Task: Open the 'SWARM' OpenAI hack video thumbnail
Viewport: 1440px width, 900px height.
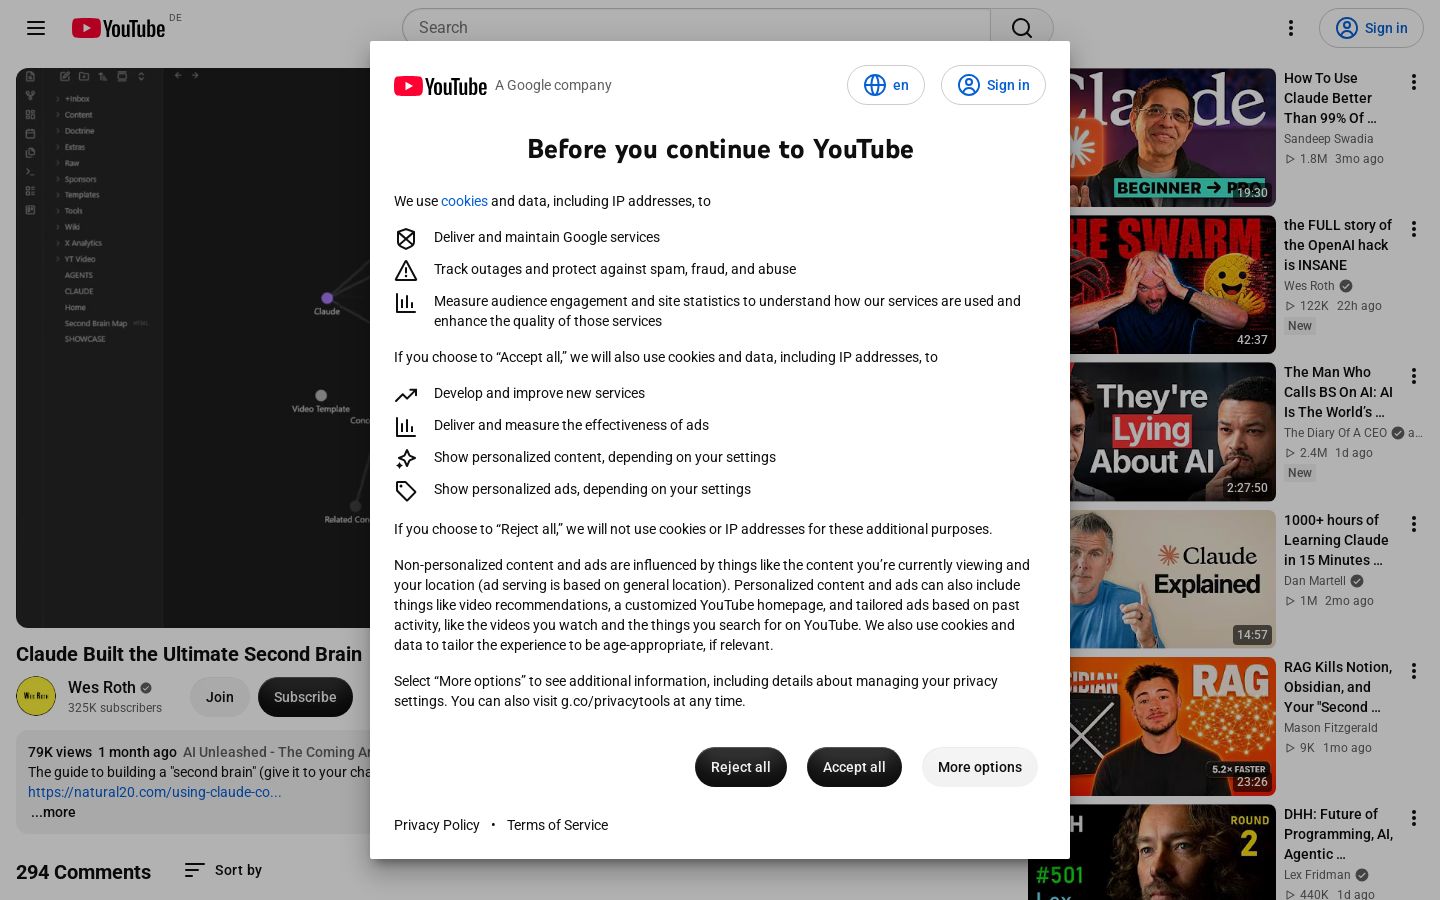Action: tap(1173, 284)
